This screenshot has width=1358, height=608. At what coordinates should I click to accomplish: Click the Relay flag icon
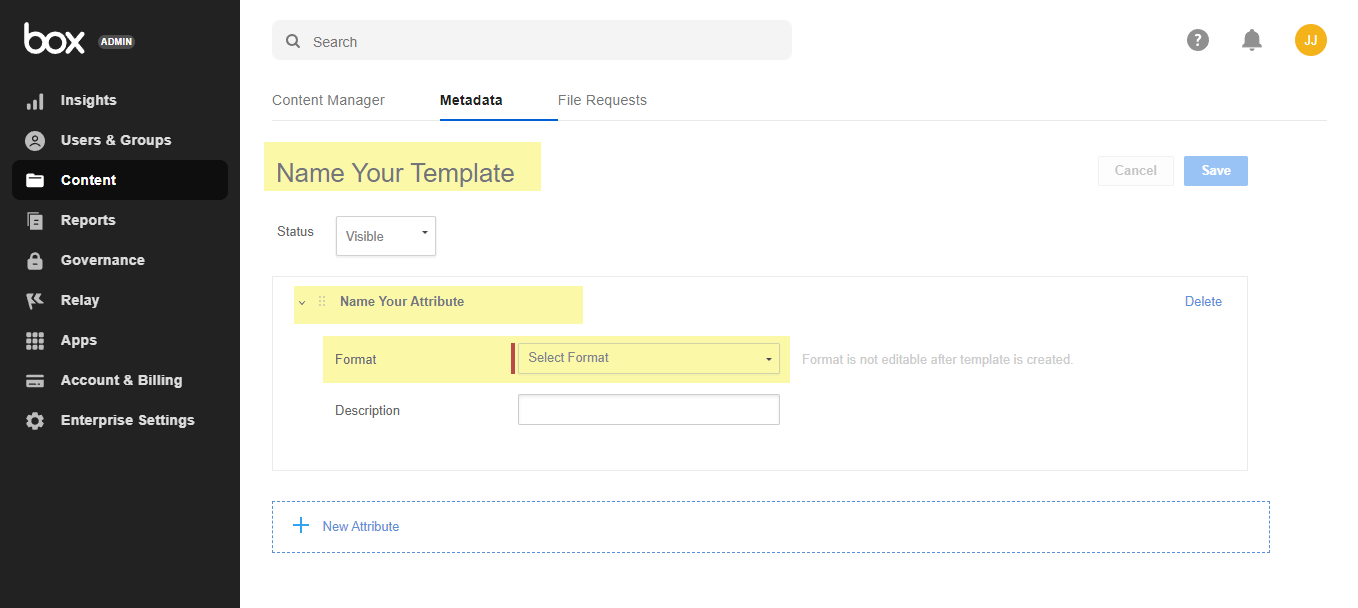pyautogui.click(x=35, y=301)
